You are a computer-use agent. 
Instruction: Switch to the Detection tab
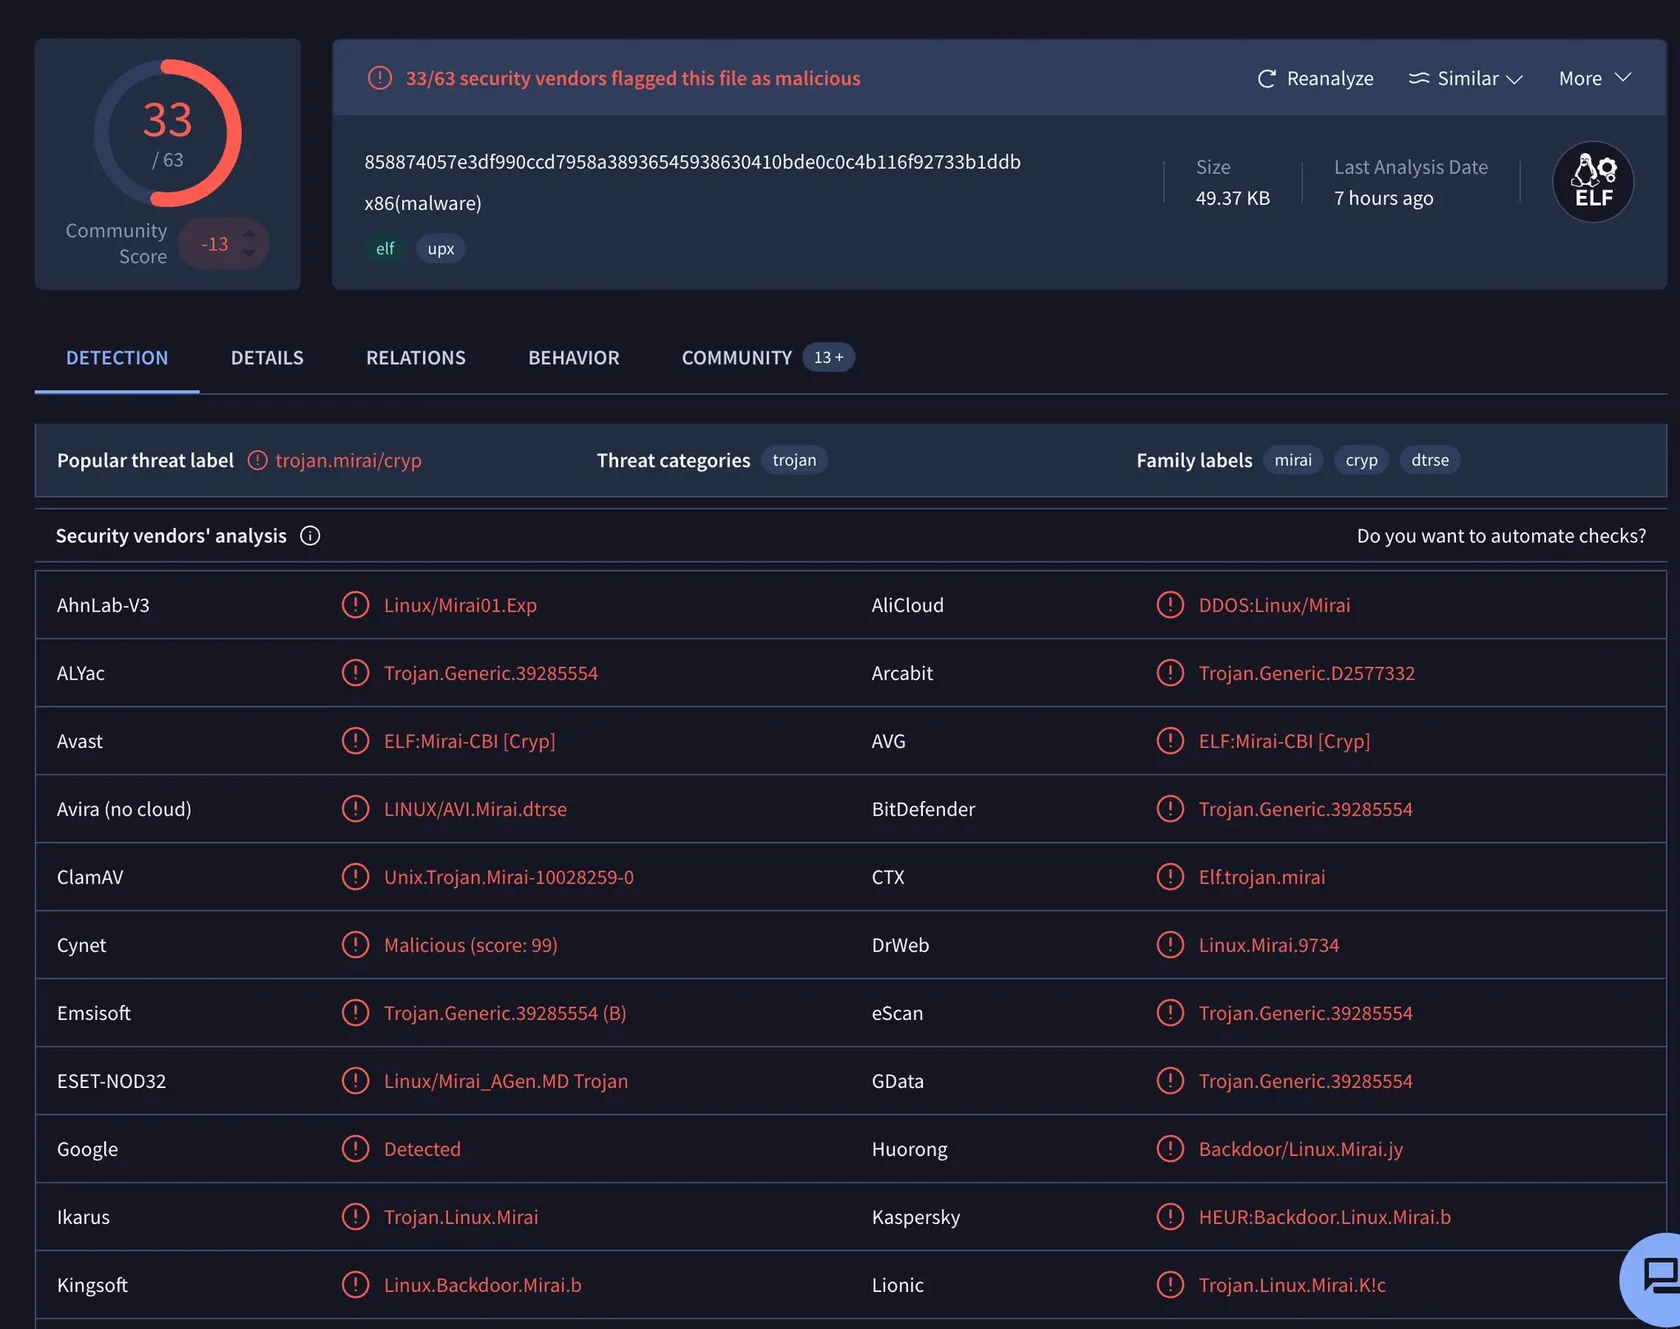coord(117,358)
